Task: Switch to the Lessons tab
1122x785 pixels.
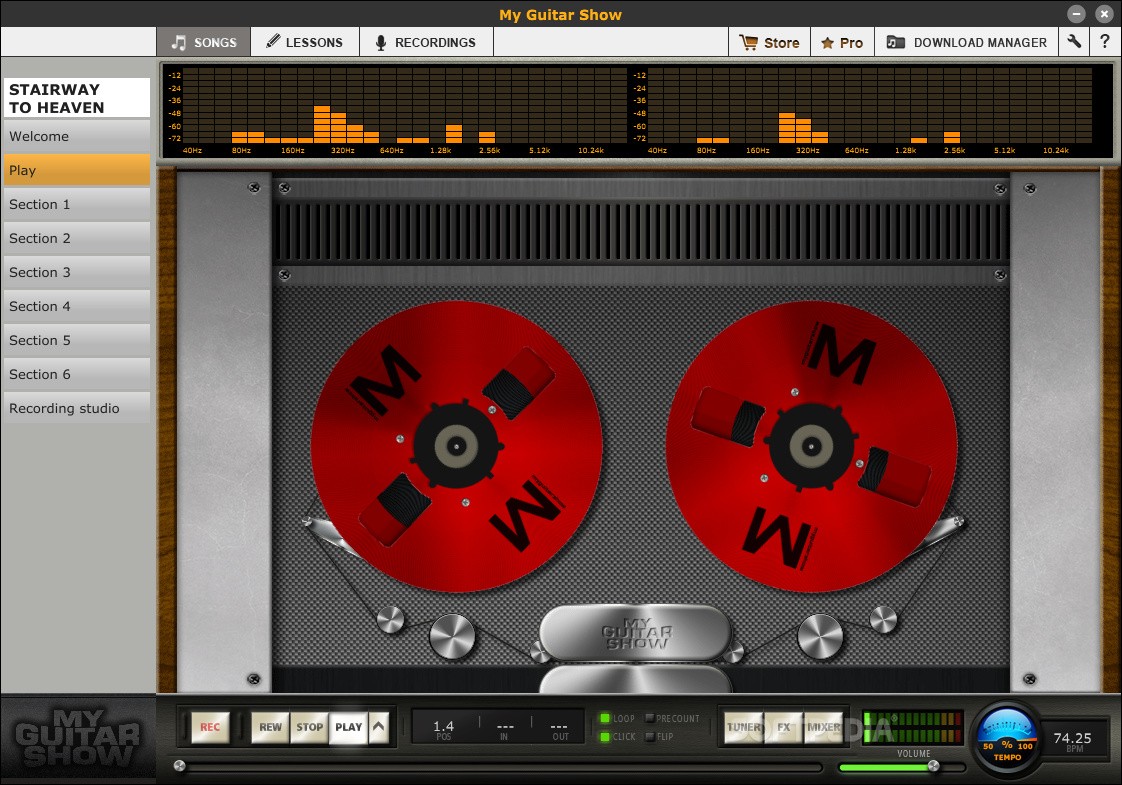Action: [305, 42]
